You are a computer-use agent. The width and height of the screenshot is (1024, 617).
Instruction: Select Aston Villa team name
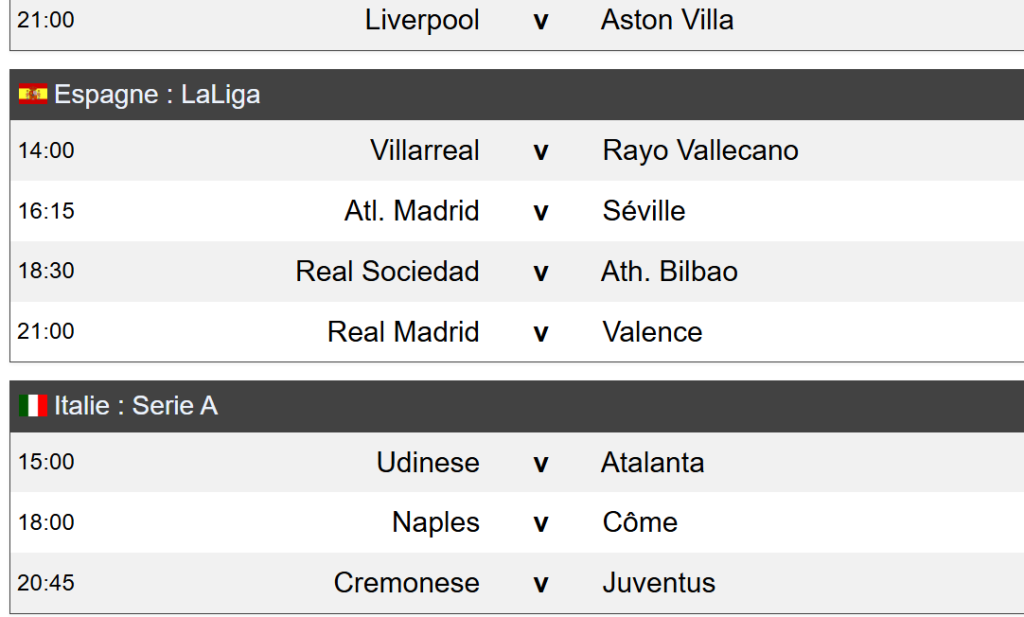(x=667, y=20)
